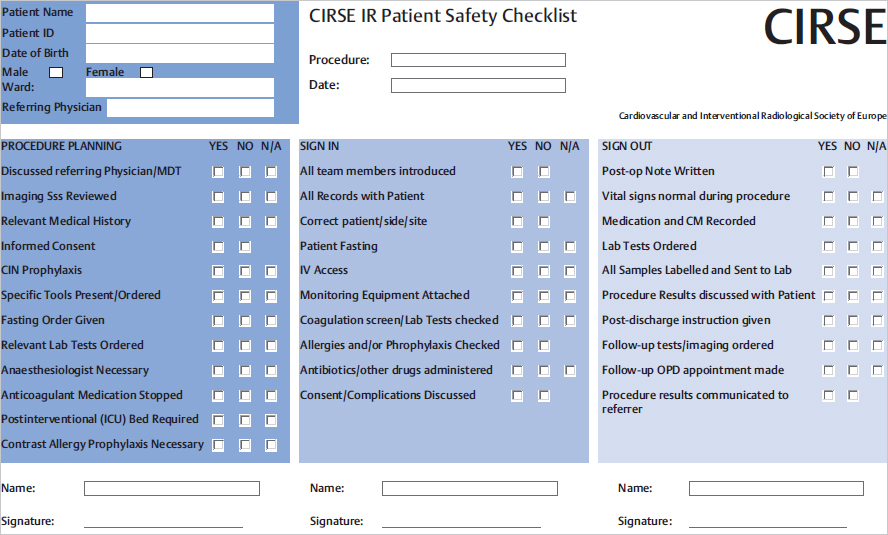The height and width of the screenshot is (535, 888).
Task: Check the Female checkbox
Action: click(x=146, y=72)
